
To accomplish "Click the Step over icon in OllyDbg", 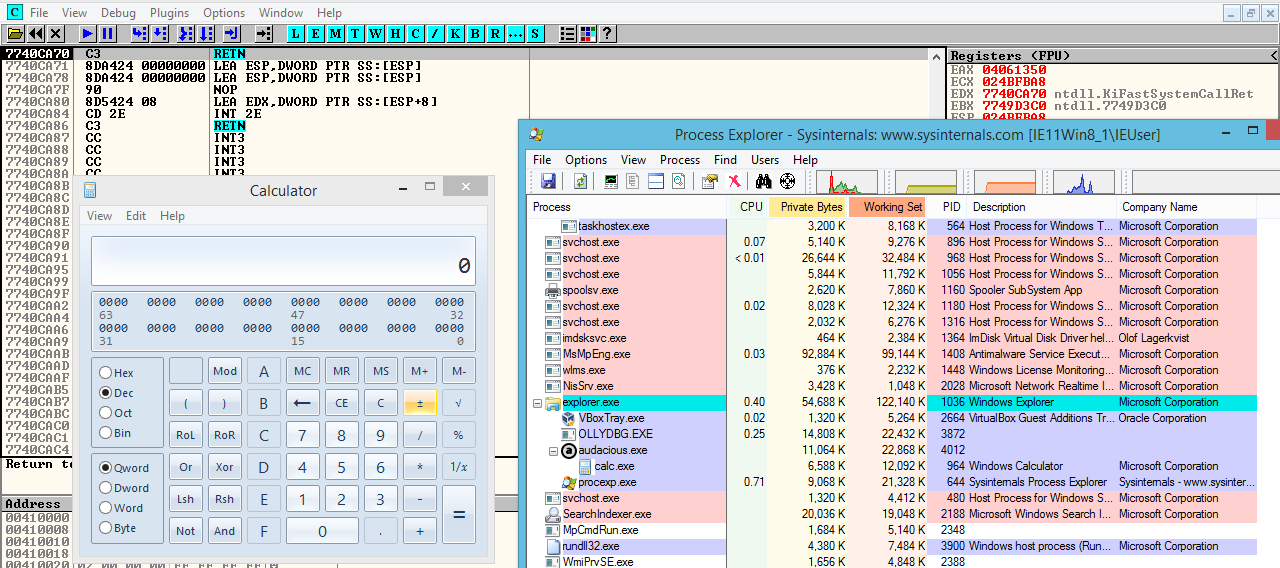I will [x=161, y=34].
